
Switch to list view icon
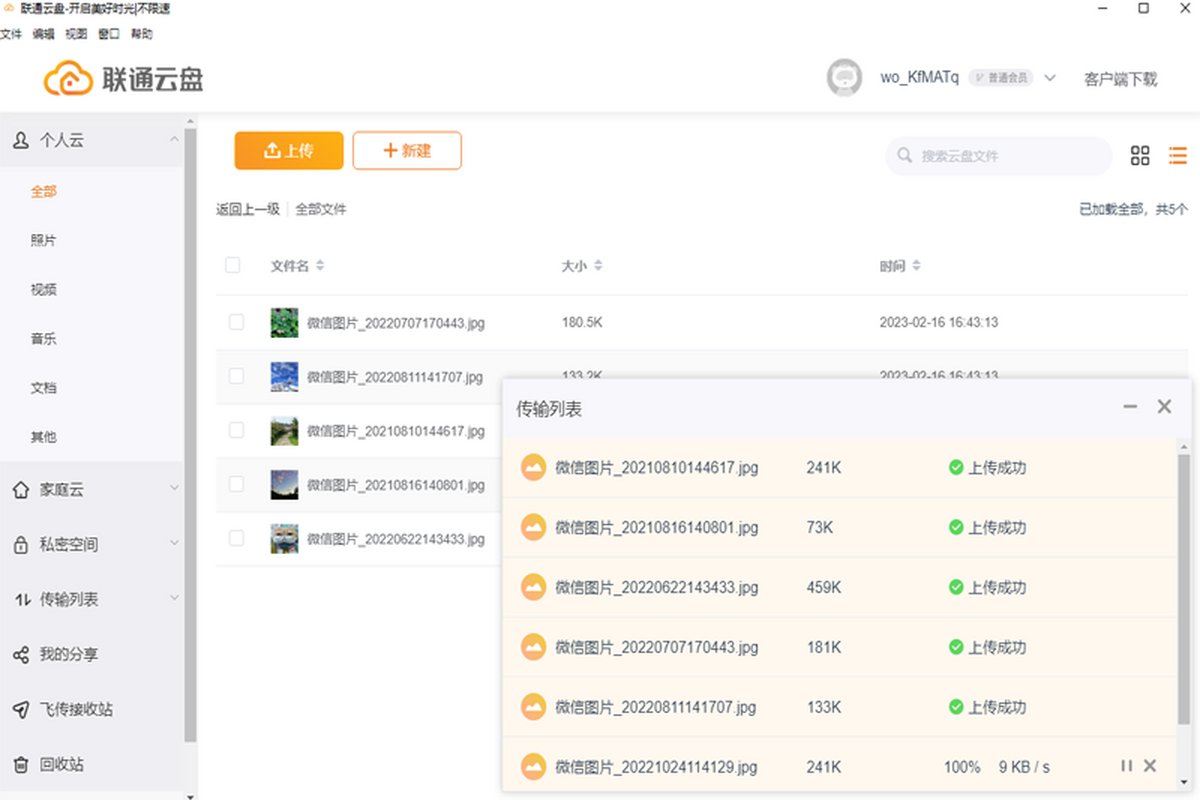1178,155
